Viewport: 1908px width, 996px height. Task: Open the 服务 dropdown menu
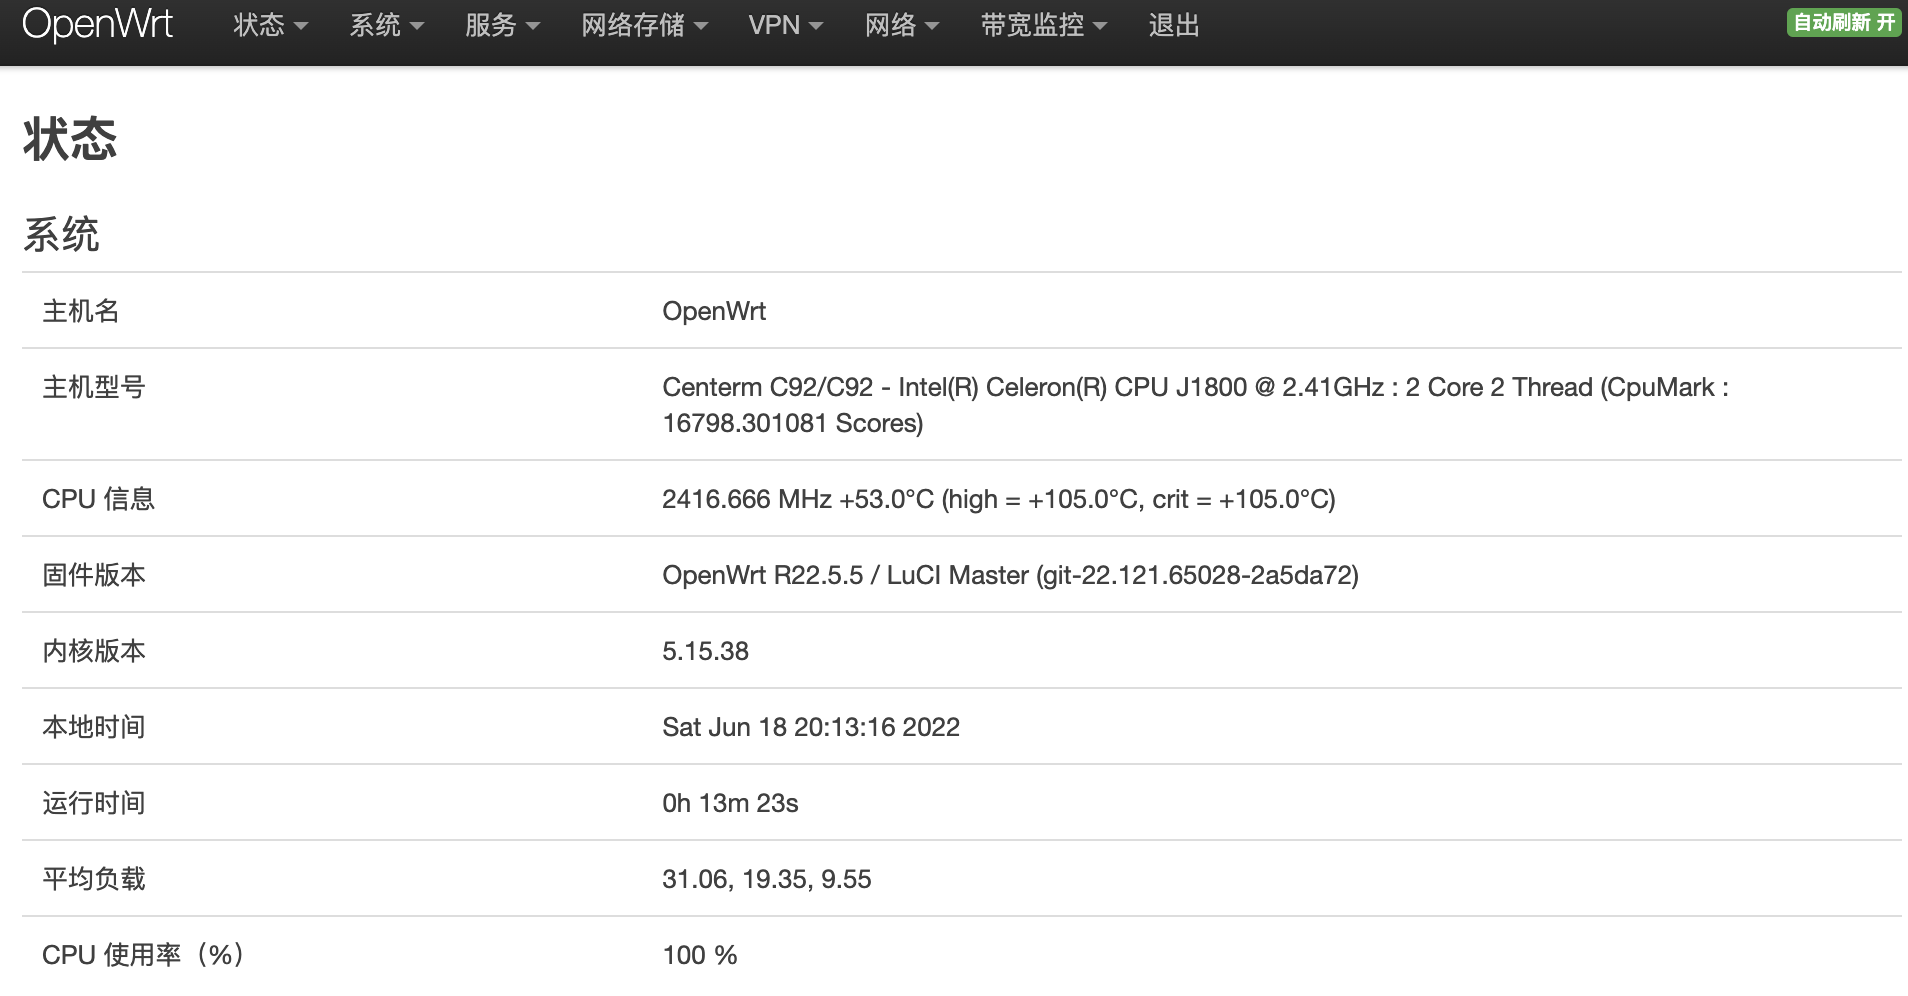click(x=501, y=25)
